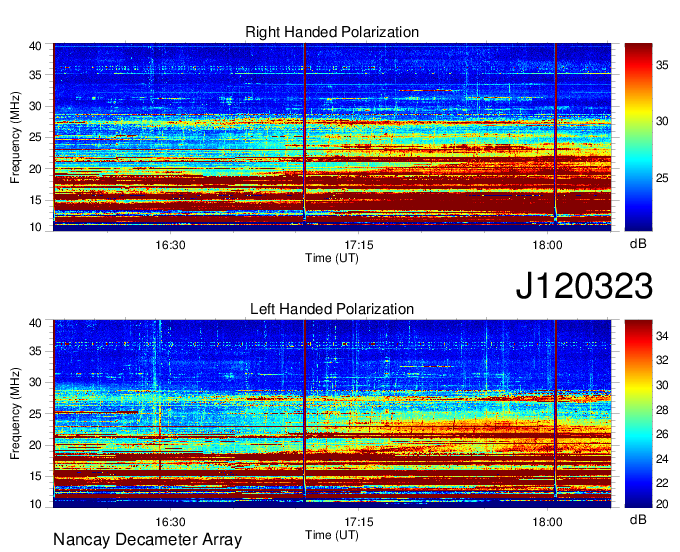680x552 pixels.
Task: Click the 25 MHz tick on Left Handed plot
Action: (35, 414)
